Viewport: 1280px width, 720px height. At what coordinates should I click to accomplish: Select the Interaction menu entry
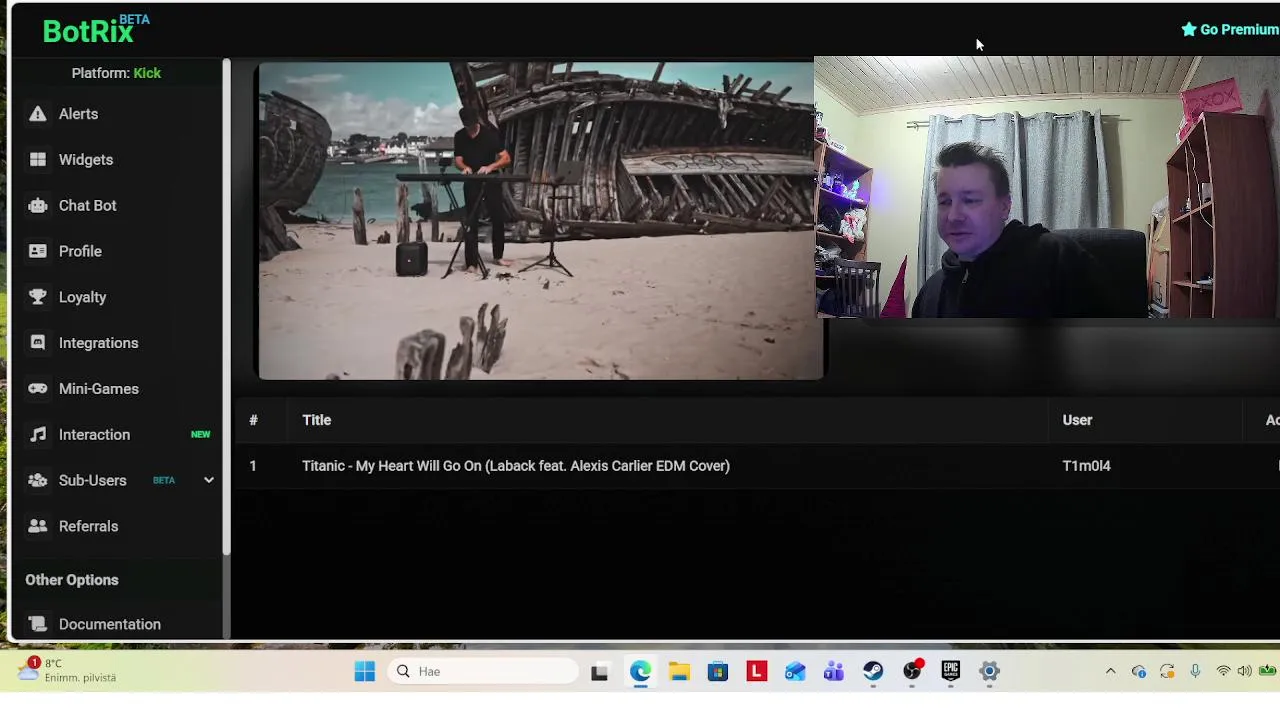[x=94, y=435]
